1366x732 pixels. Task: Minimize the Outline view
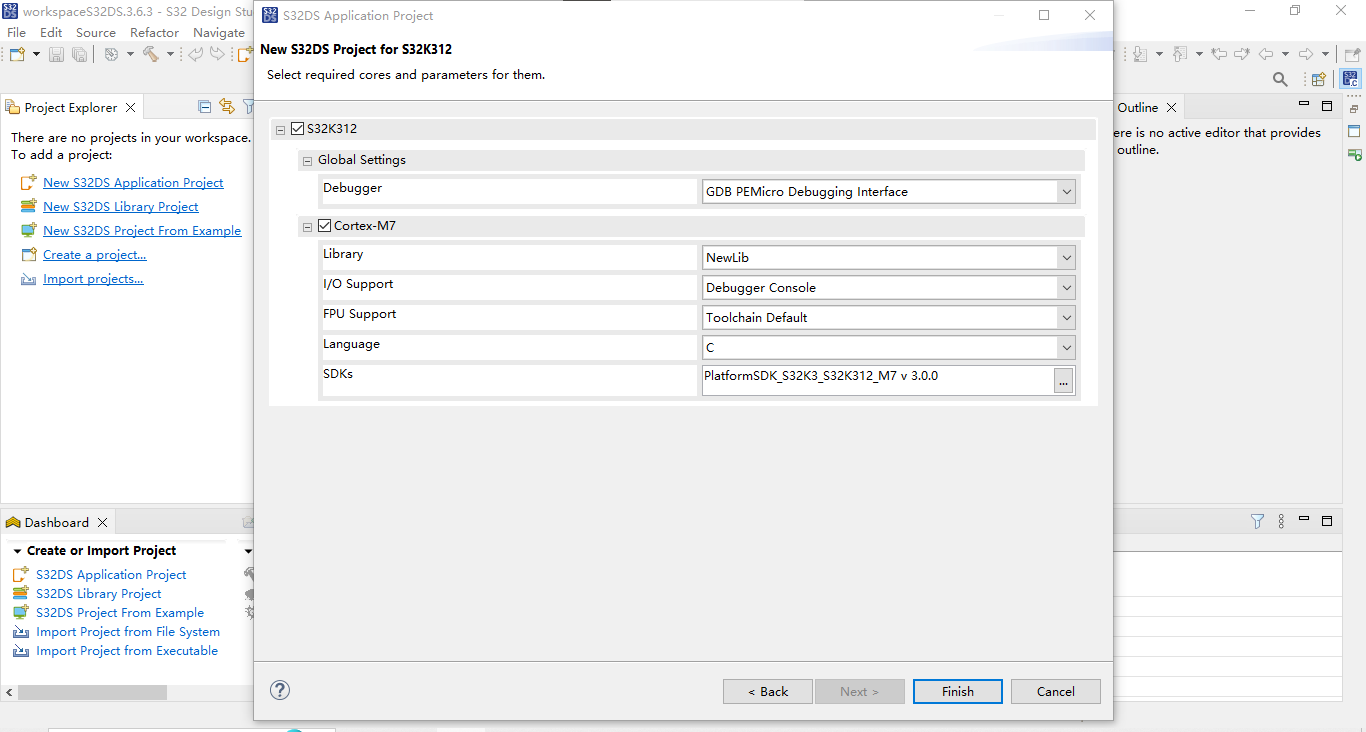pos(1304,105)
